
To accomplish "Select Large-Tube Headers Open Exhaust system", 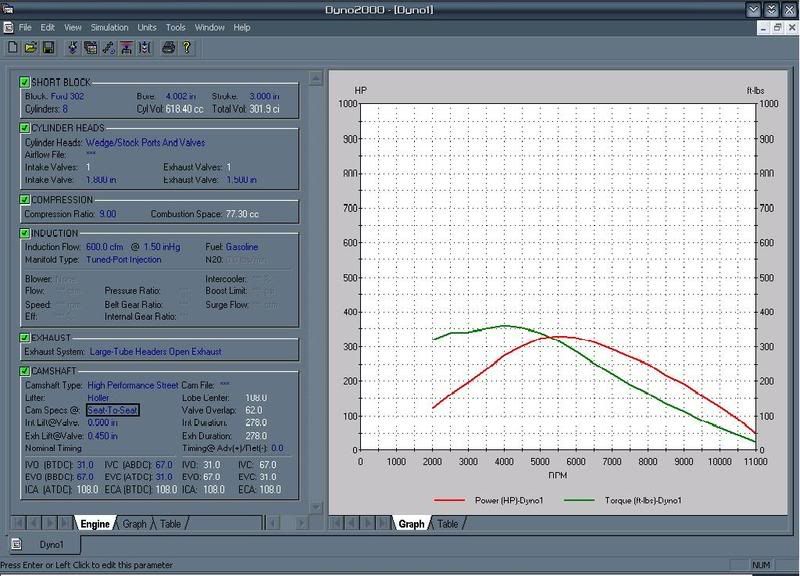I will pos(156,352).
